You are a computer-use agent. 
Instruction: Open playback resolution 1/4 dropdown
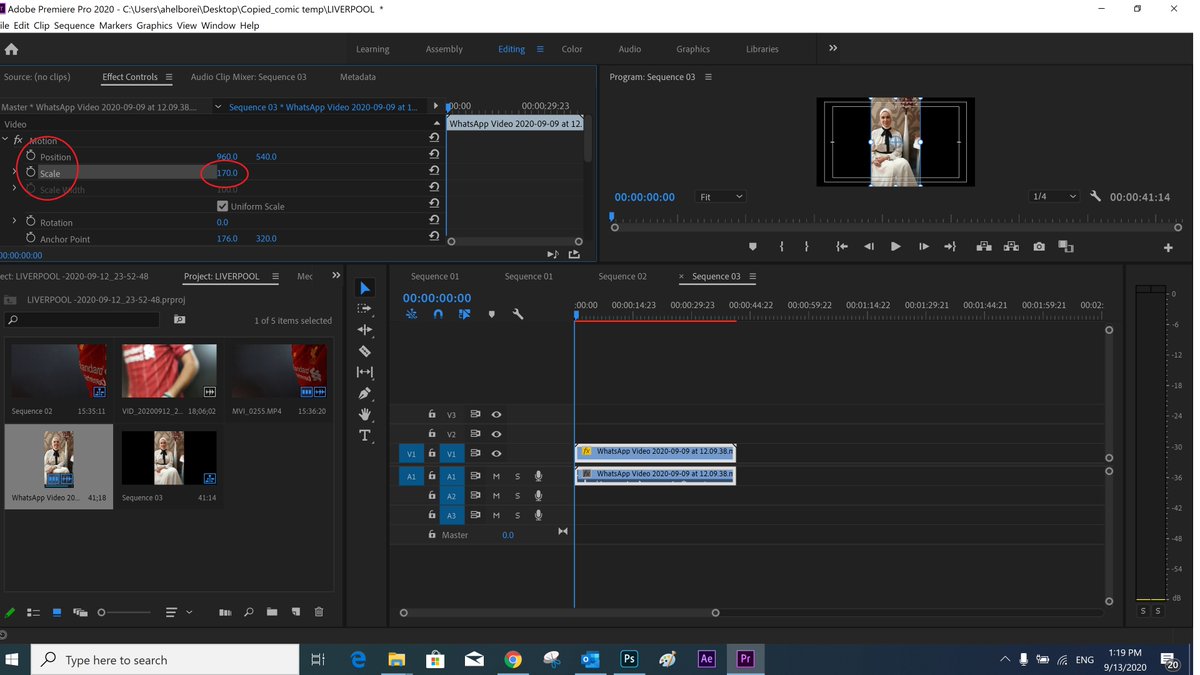click(1054, 197)
